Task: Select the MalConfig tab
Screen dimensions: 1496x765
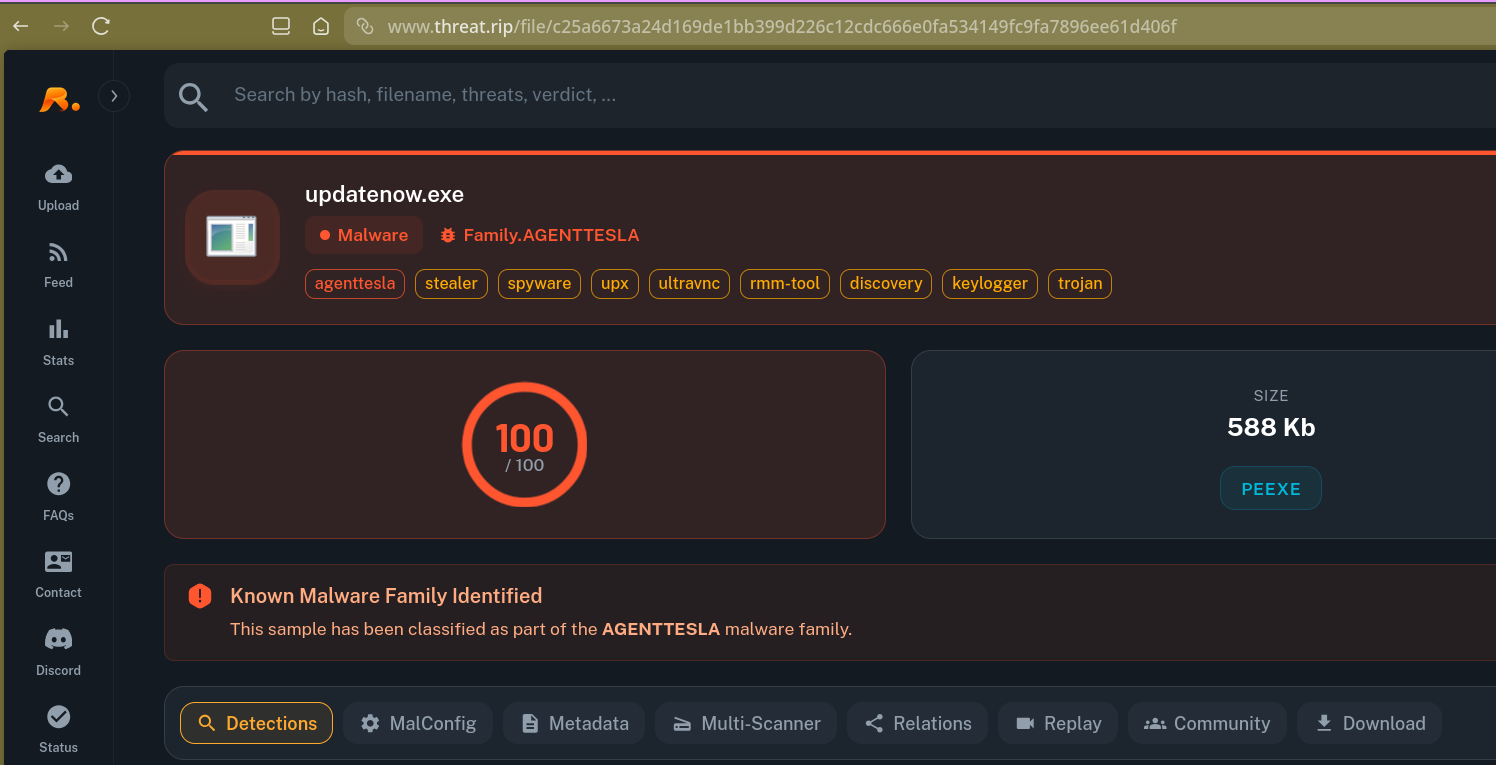Action: tap(417, 723)
